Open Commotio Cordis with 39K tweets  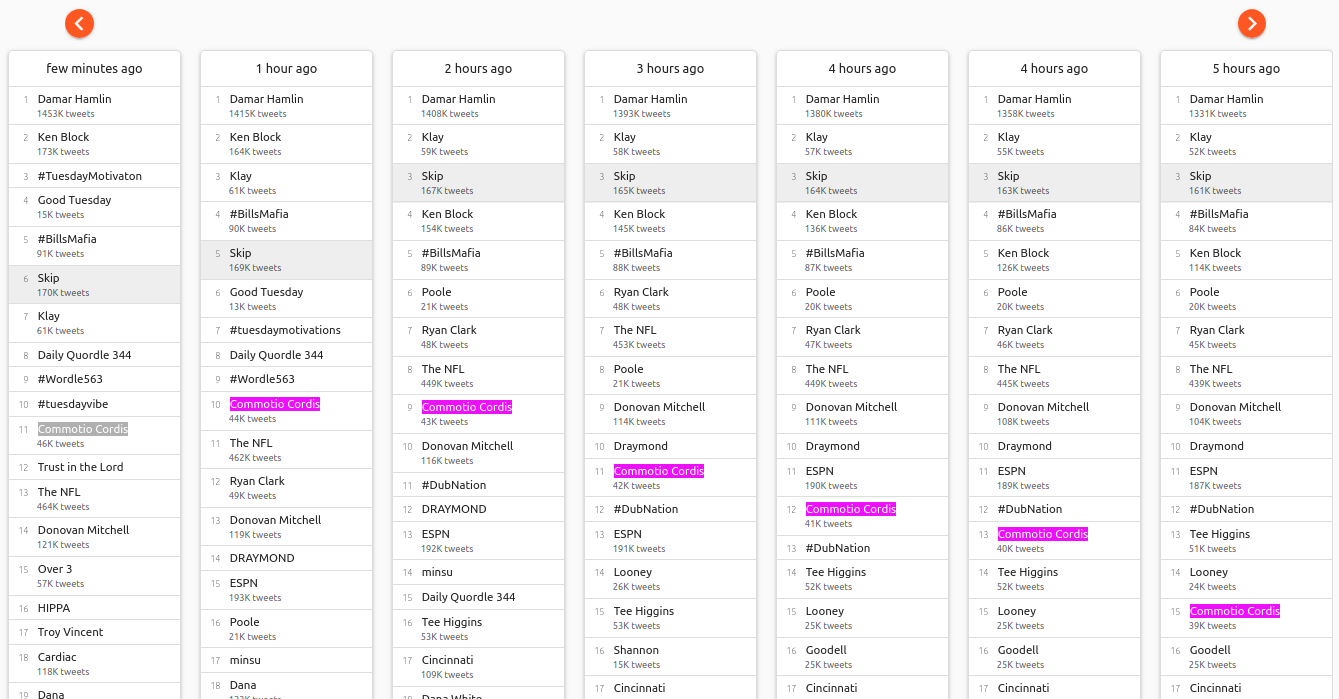(x=1247, y=618)
